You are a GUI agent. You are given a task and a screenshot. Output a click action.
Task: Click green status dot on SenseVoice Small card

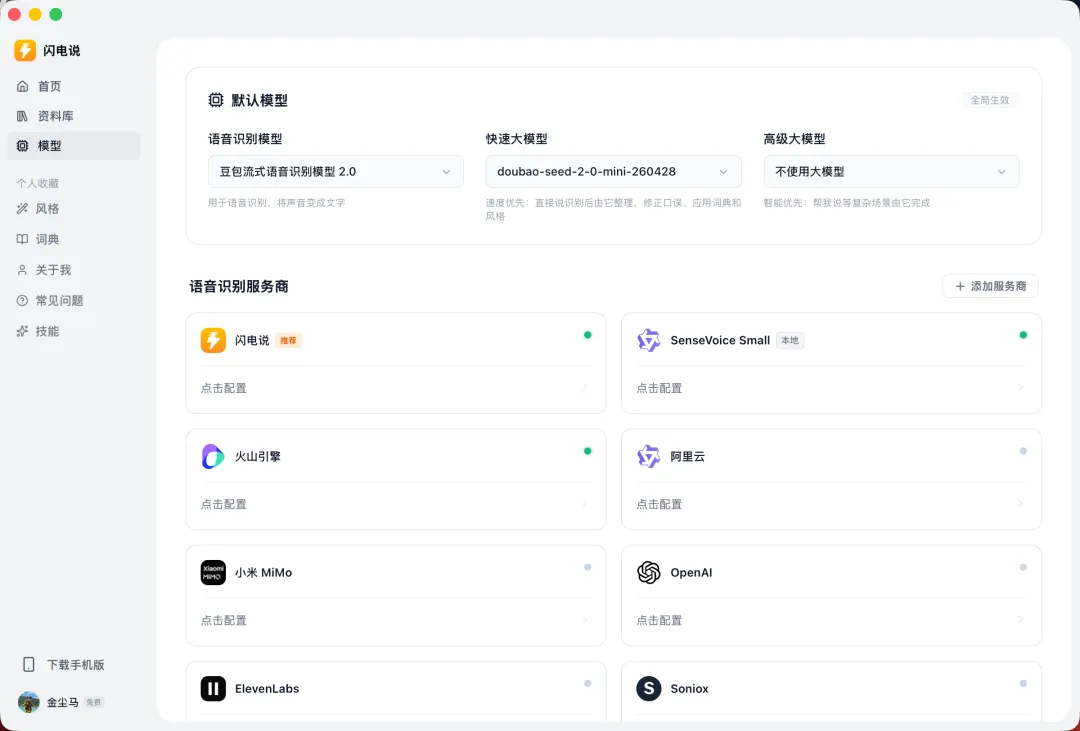click(x=1023, y=335)
